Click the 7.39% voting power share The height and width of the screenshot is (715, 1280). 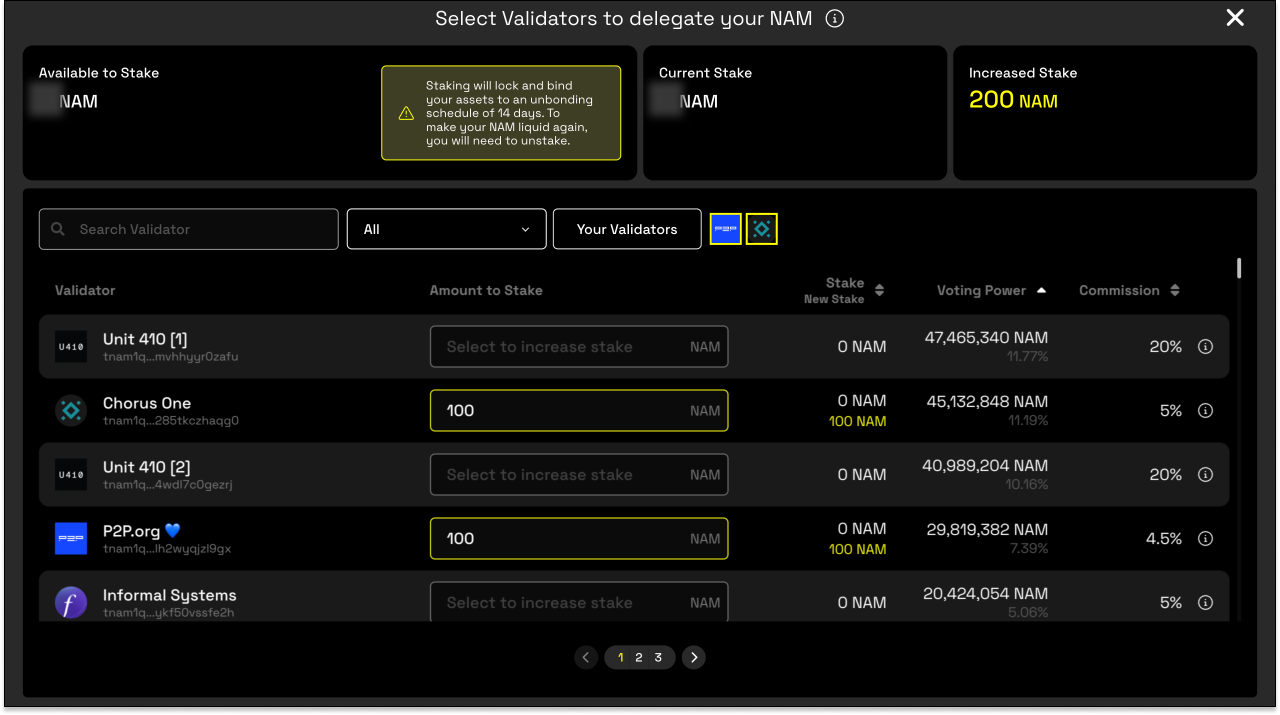click(x=1029, y=549)
